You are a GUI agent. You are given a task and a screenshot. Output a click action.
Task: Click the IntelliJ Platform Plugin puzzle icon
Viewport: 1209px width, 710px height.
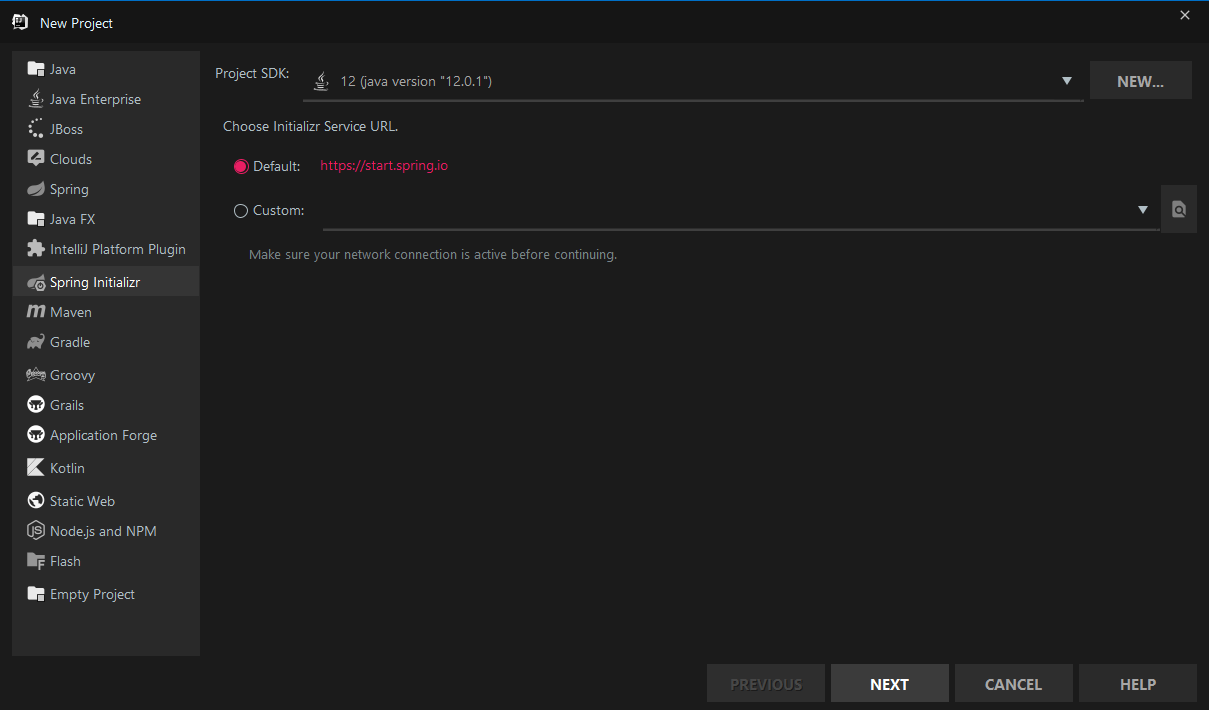pos(36,249)
